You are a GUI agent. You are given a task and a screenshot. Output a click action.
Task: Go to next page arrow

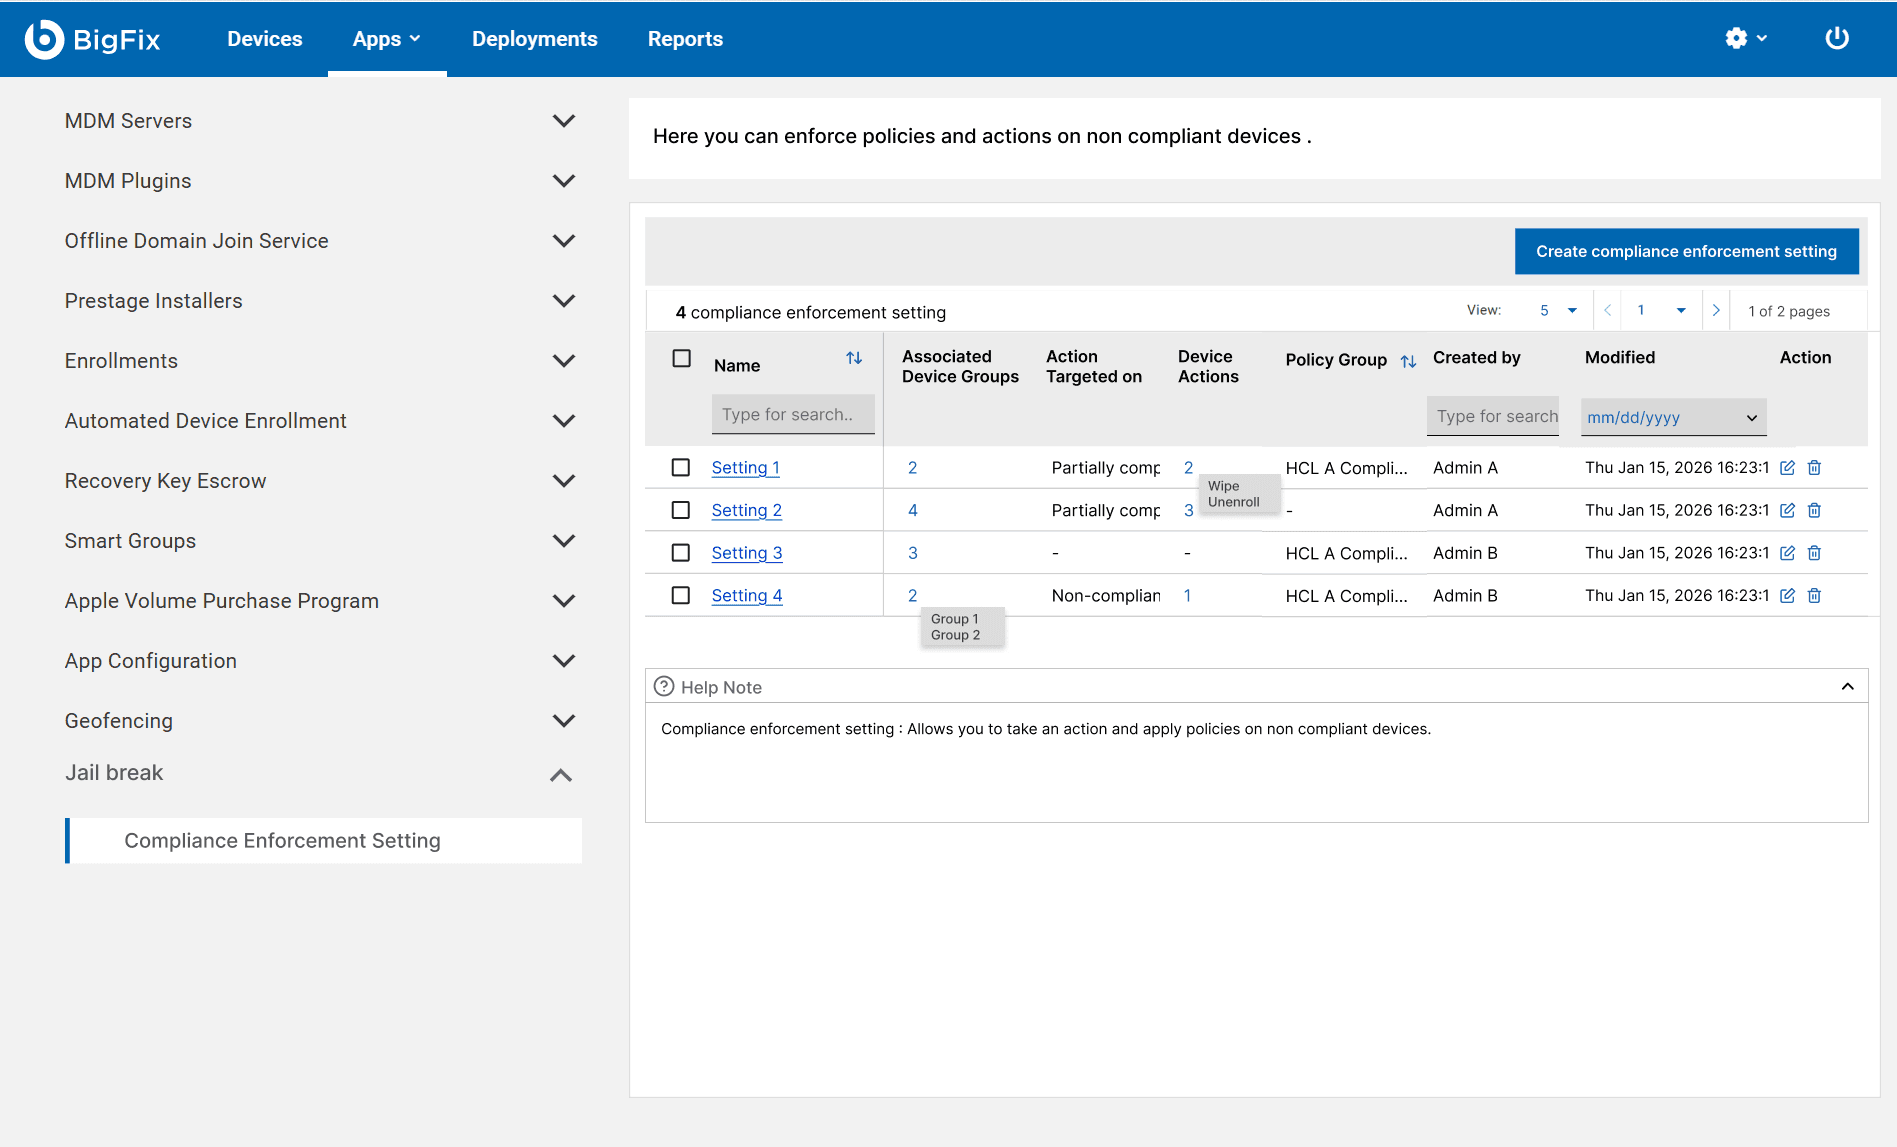pos(1716,311)
